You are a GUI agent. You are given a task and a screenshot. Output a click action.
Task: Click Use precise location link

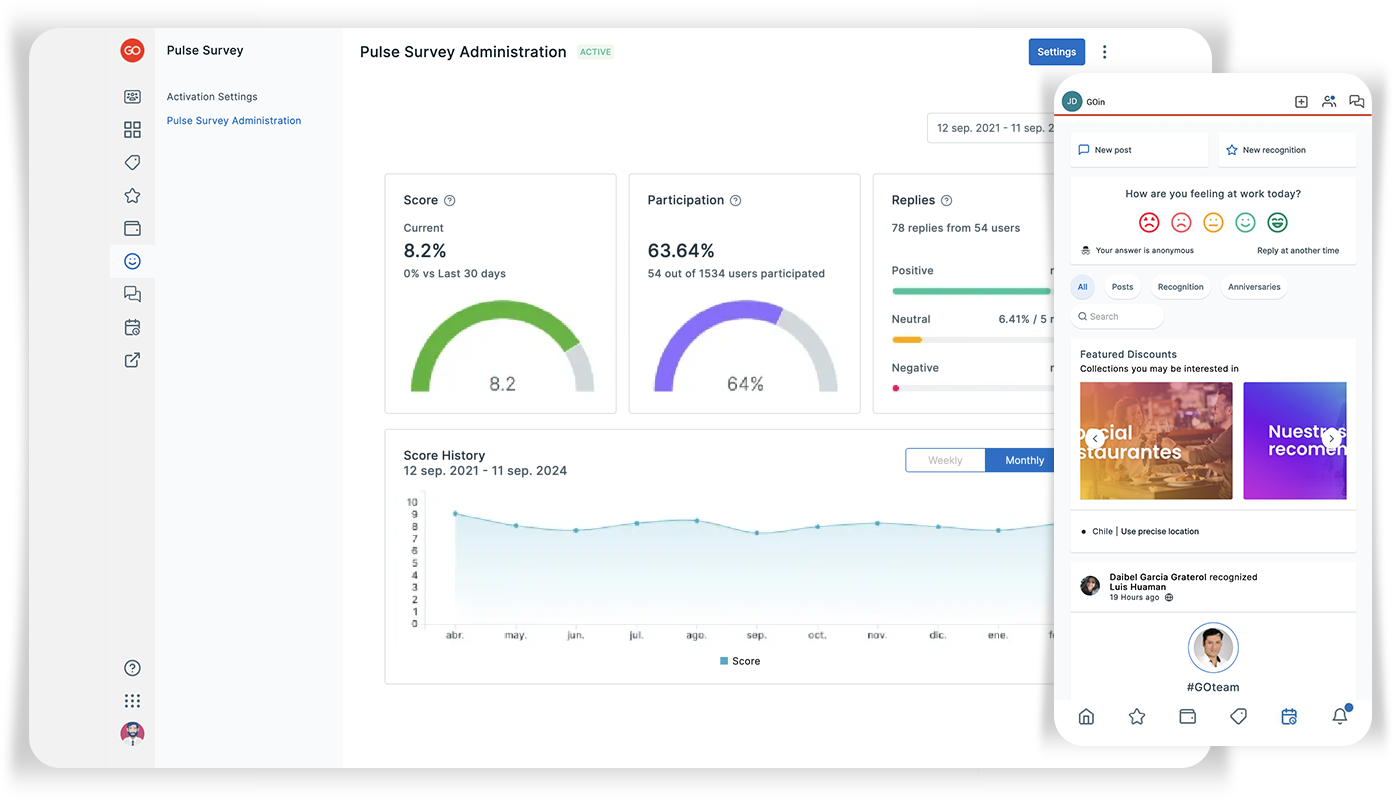click(x=1160, y=532)
